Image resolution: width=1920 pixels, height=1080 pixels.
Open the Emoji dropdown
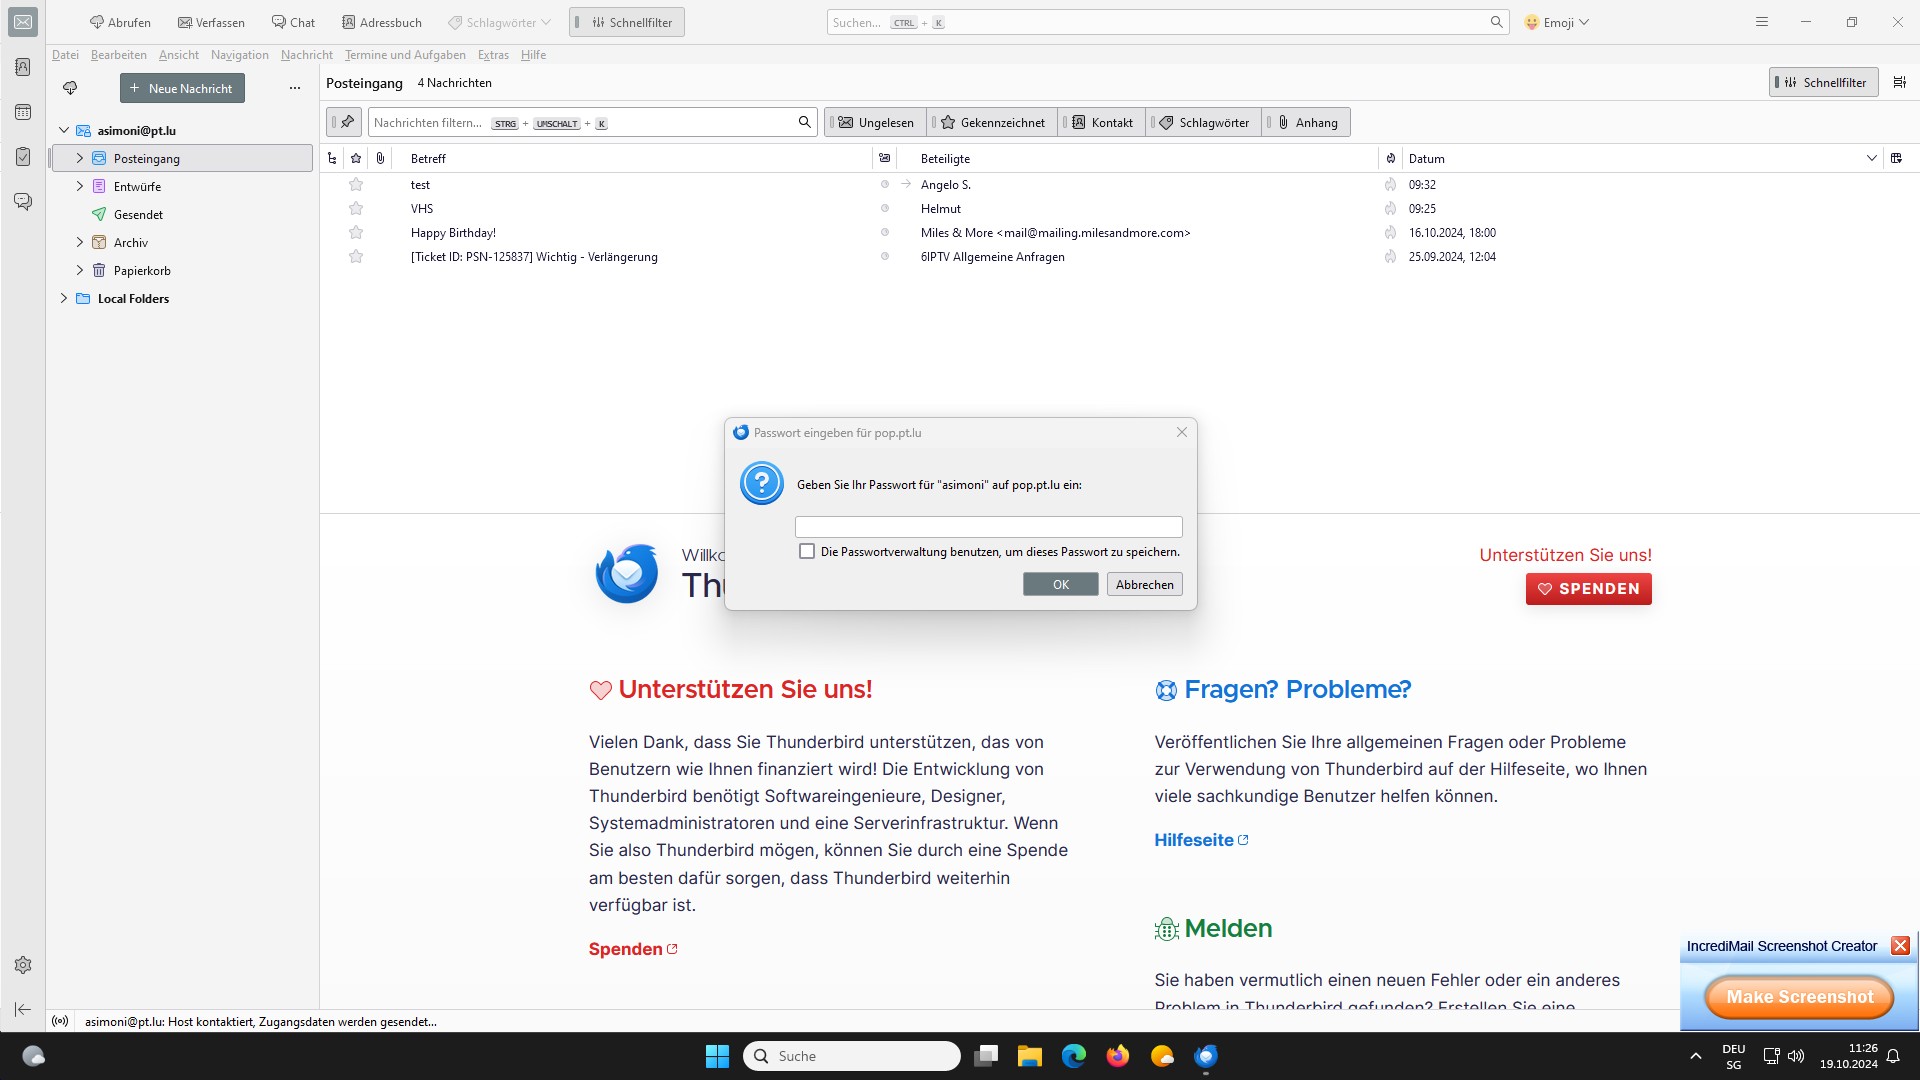coord(1557,22)
